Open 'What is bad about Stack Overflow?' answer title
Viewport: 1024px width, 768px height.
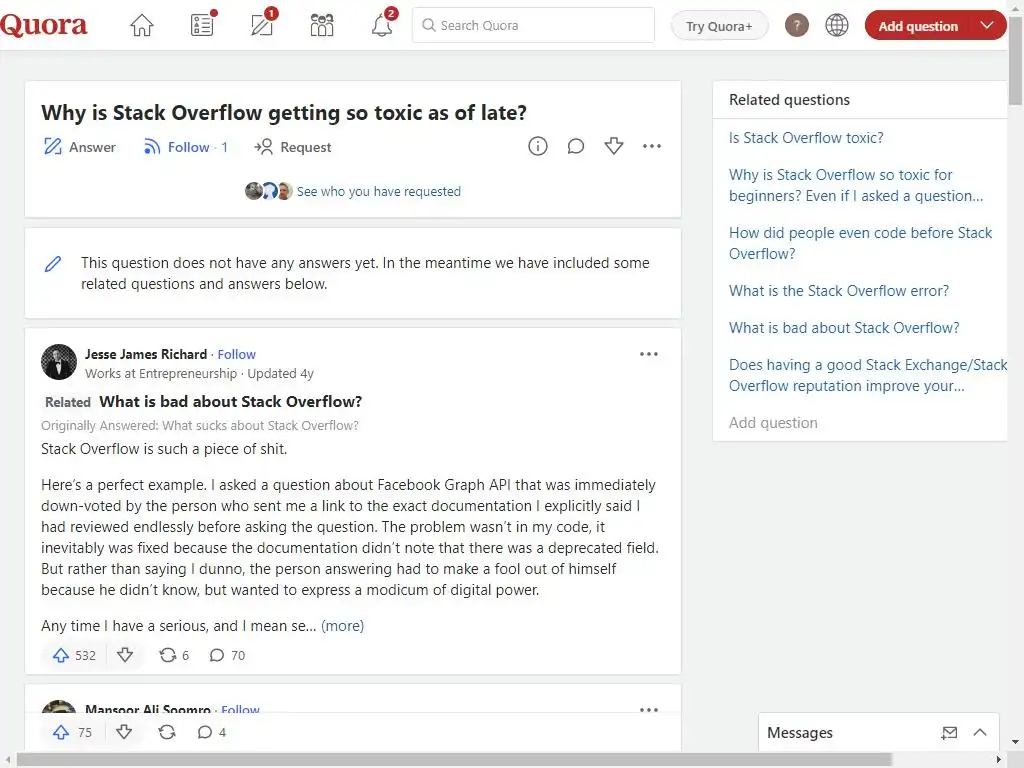point(231,402)
